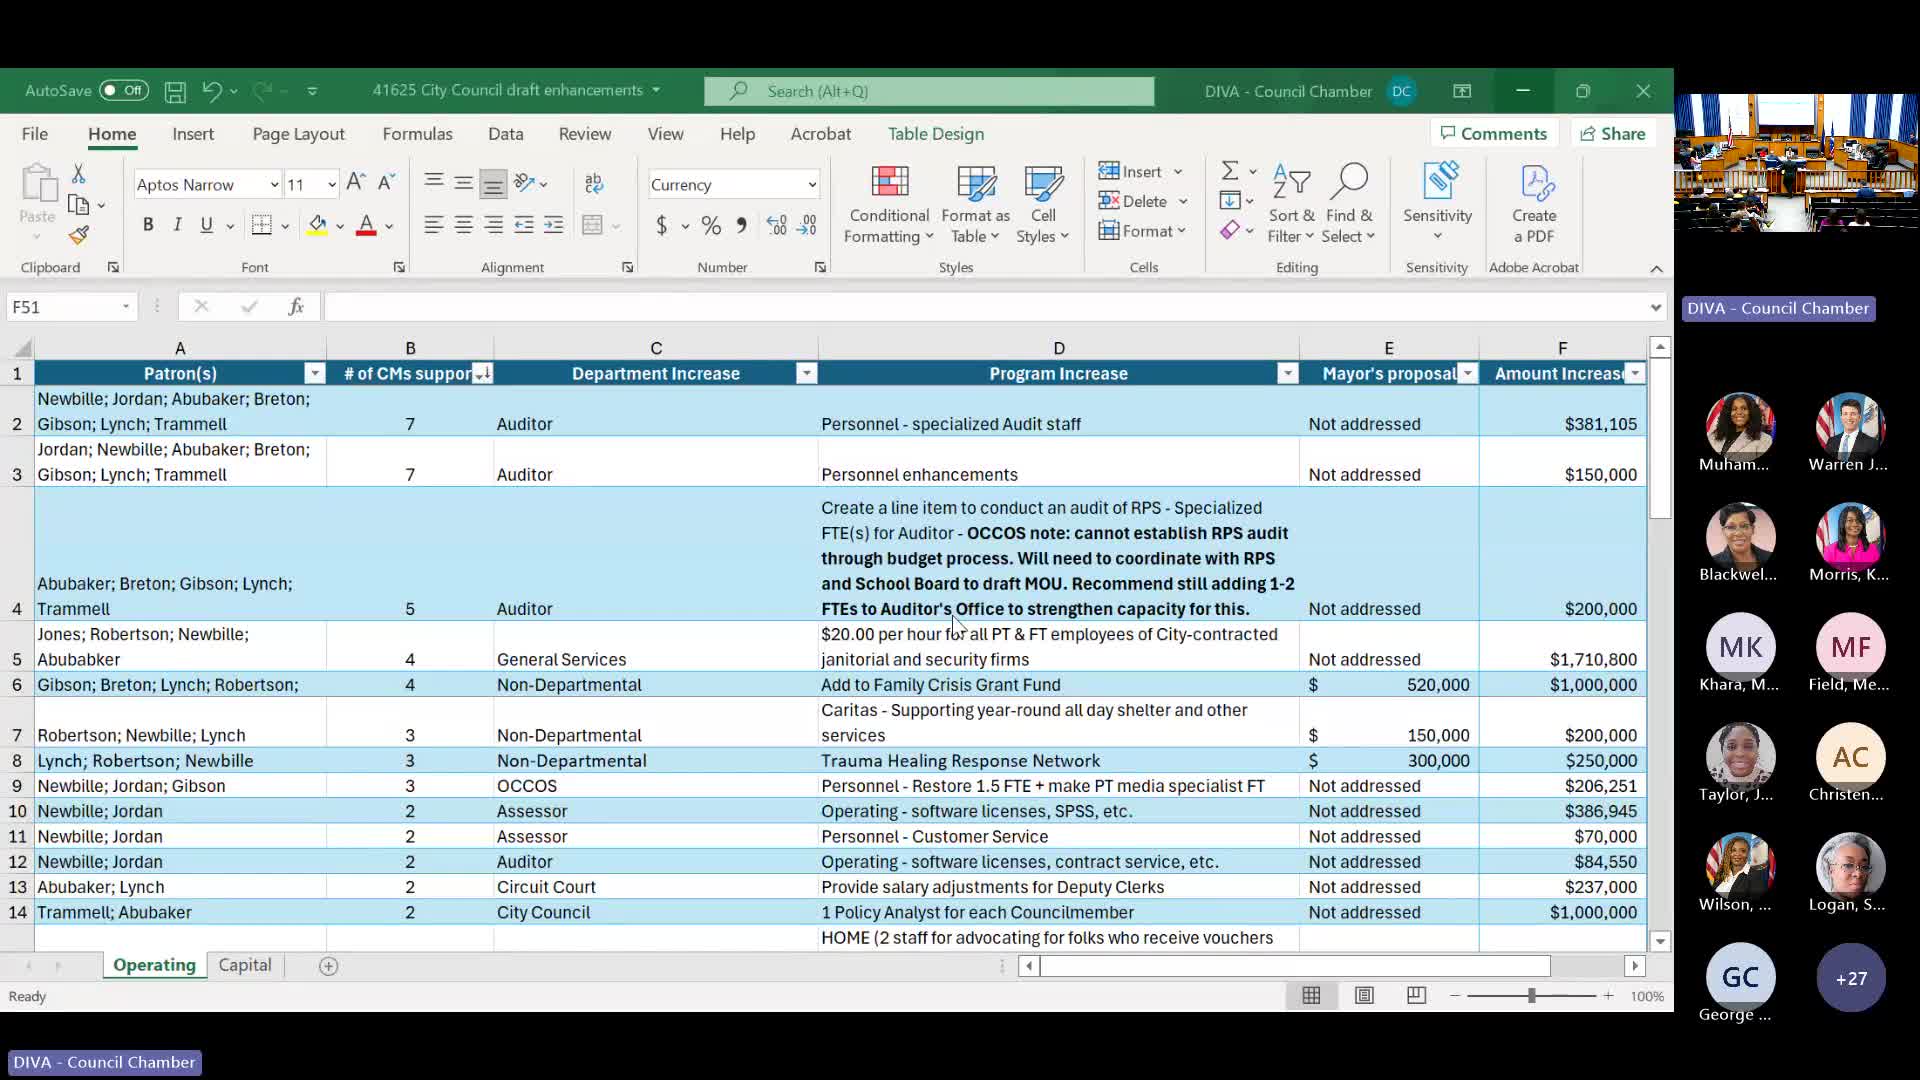Open the File menu

tap(35, 134)
